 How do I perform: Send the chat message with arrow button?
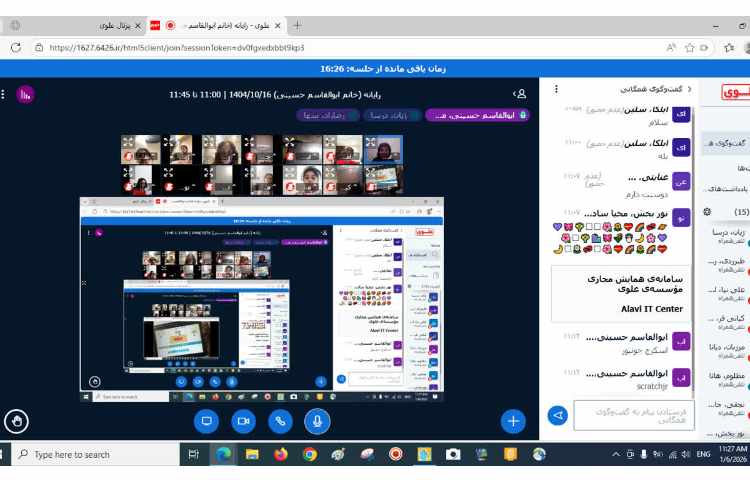558,415
